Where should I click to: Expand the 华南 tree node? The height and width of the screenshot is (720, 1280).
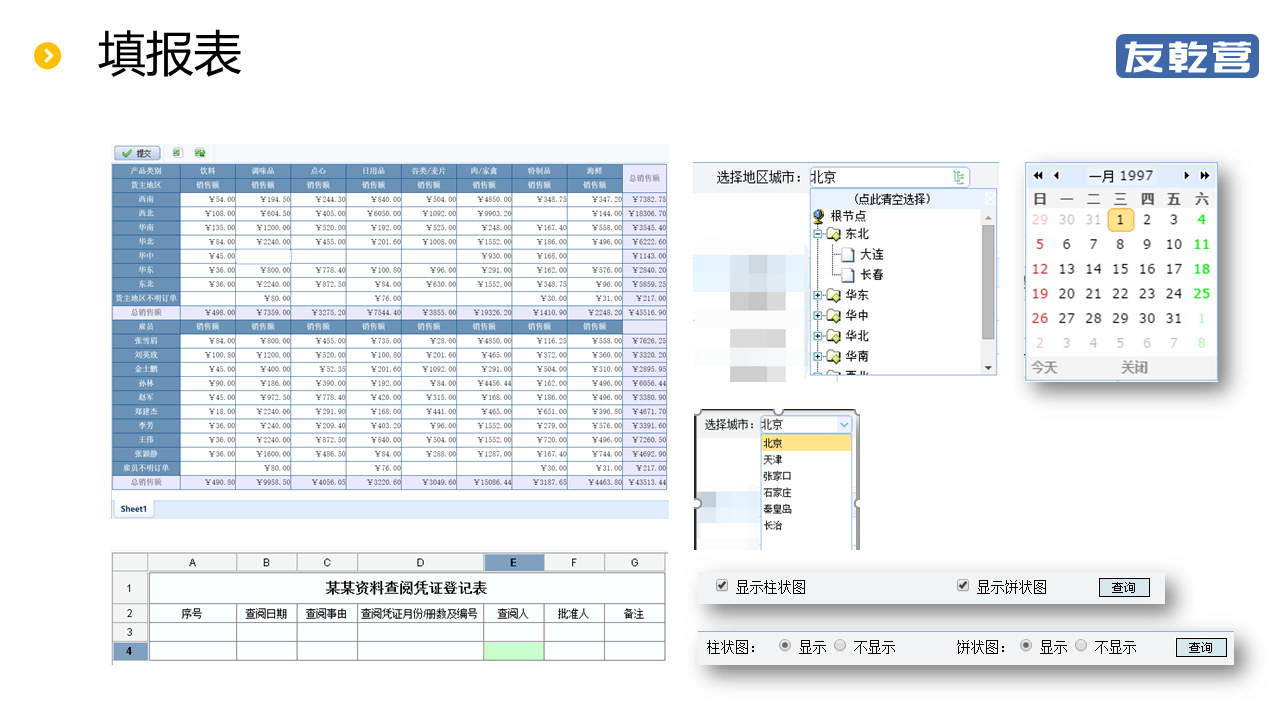(x=818, y=356)
